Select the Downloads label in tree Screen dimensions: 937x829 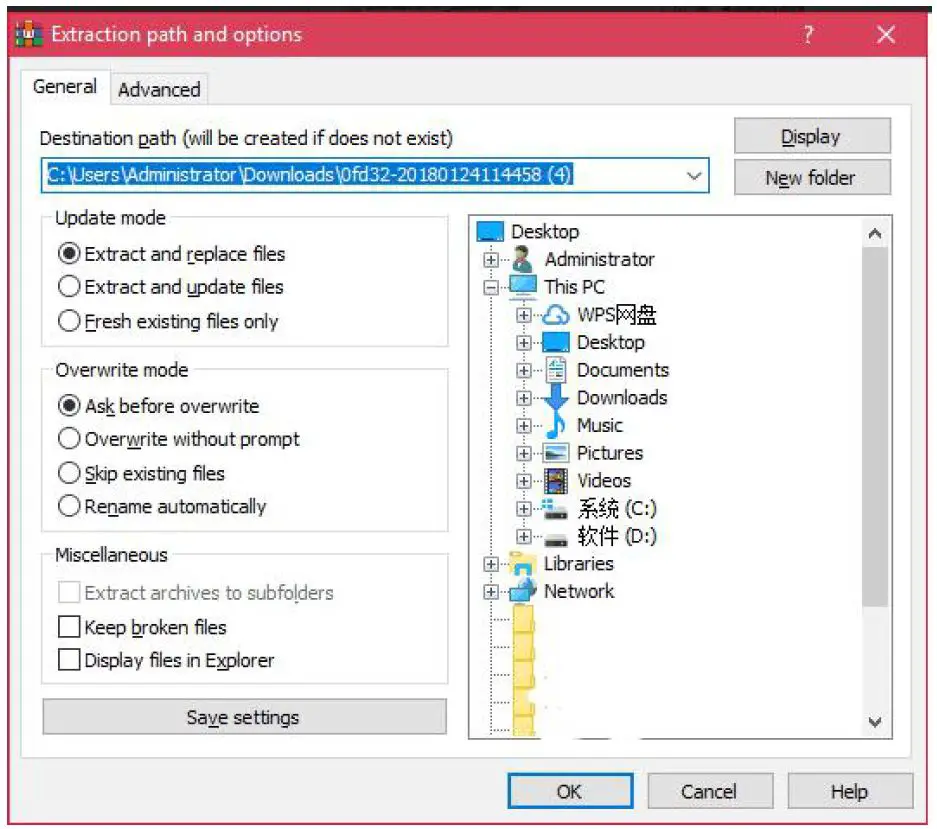click(622, 397)
